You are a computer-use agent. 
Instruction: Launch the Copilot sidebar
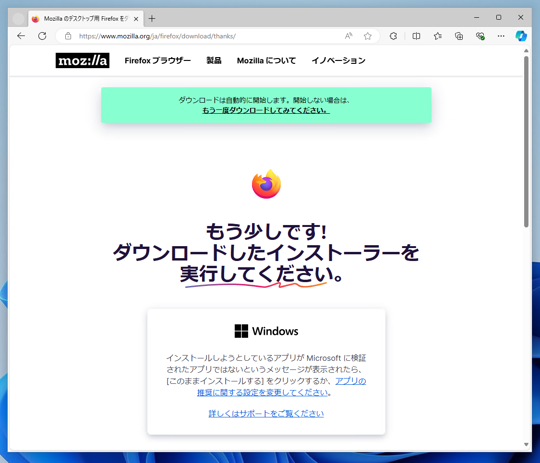click(x=521, y=36)
